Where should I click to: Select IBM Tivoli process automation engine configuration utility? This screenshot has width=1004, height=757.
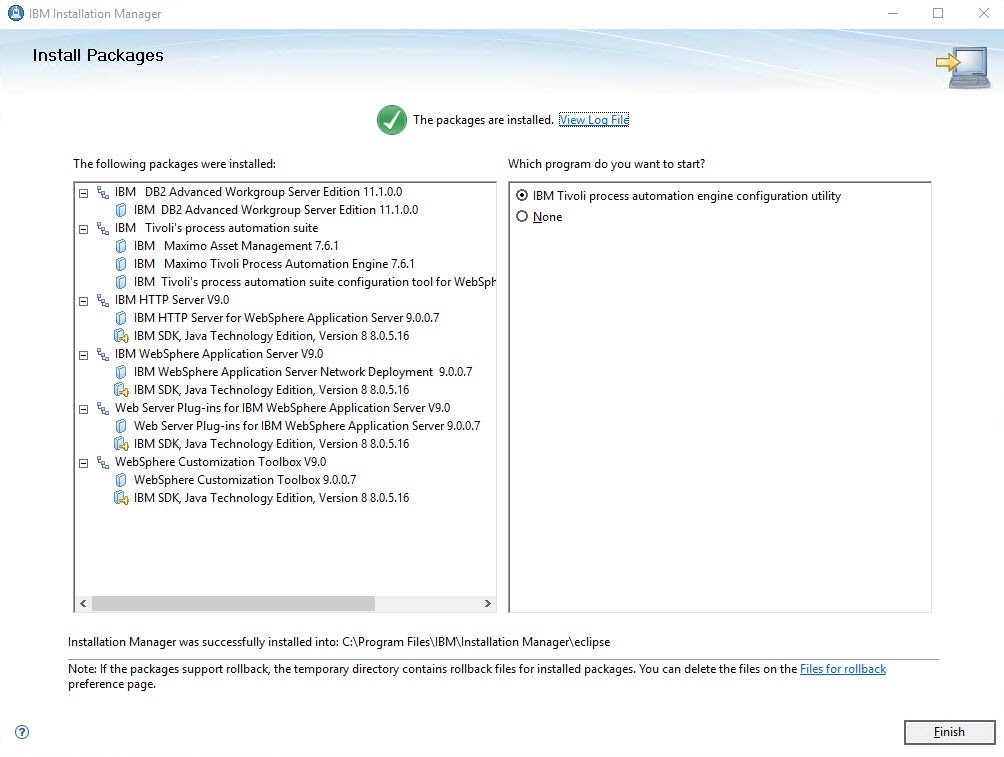522,195
